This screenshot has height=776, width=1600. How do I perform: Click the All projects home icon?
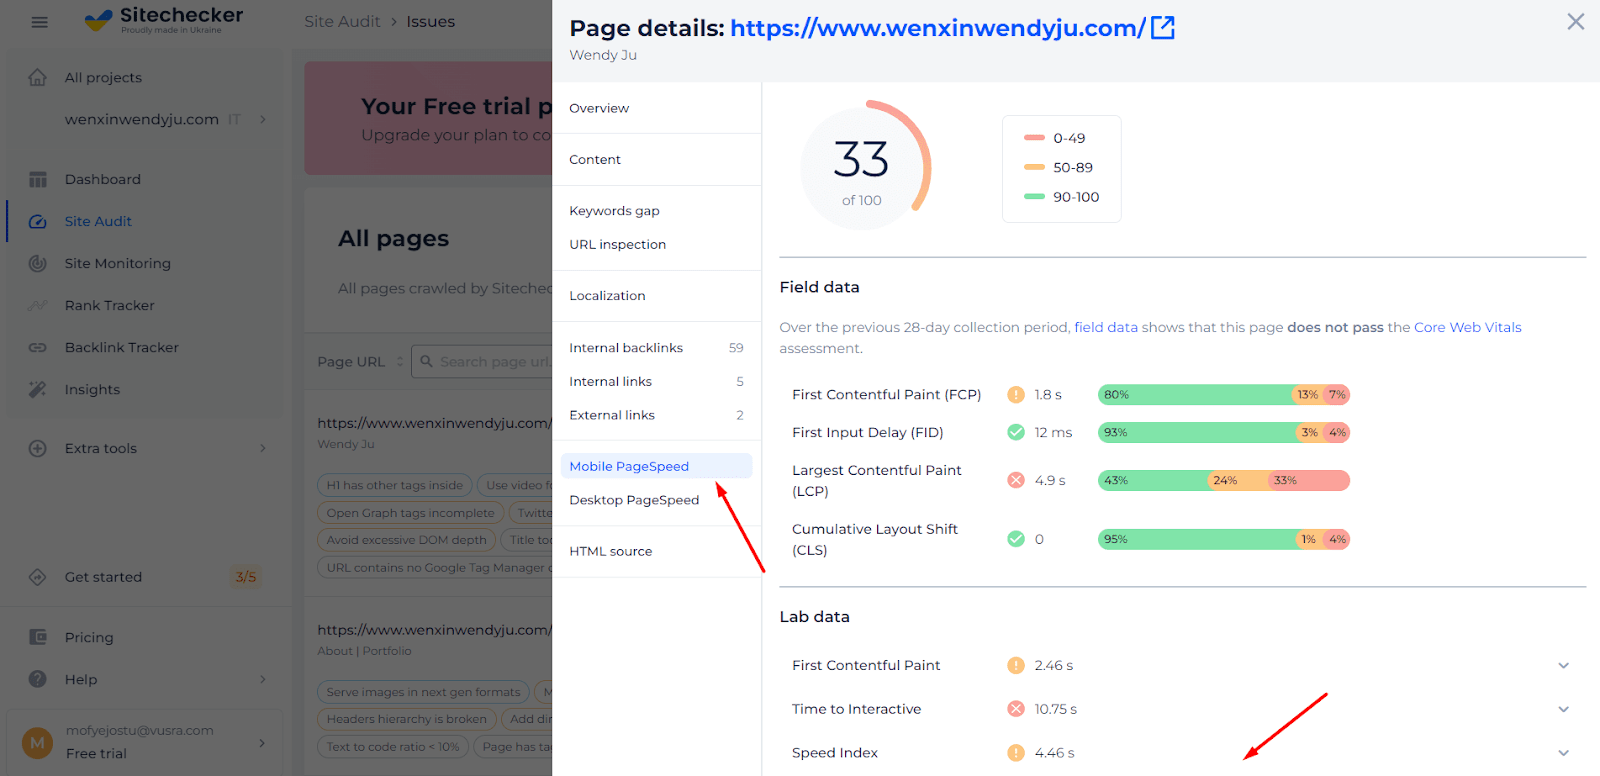pyautogui.click(x=38, y=77)
